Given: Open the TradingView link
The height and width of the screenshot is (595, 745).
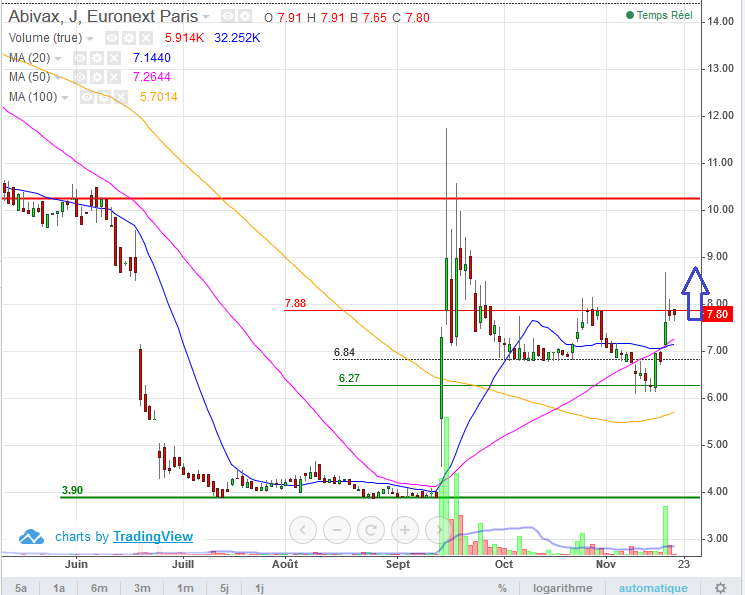Looking at the screenshot, I should [x=153, y=537].
